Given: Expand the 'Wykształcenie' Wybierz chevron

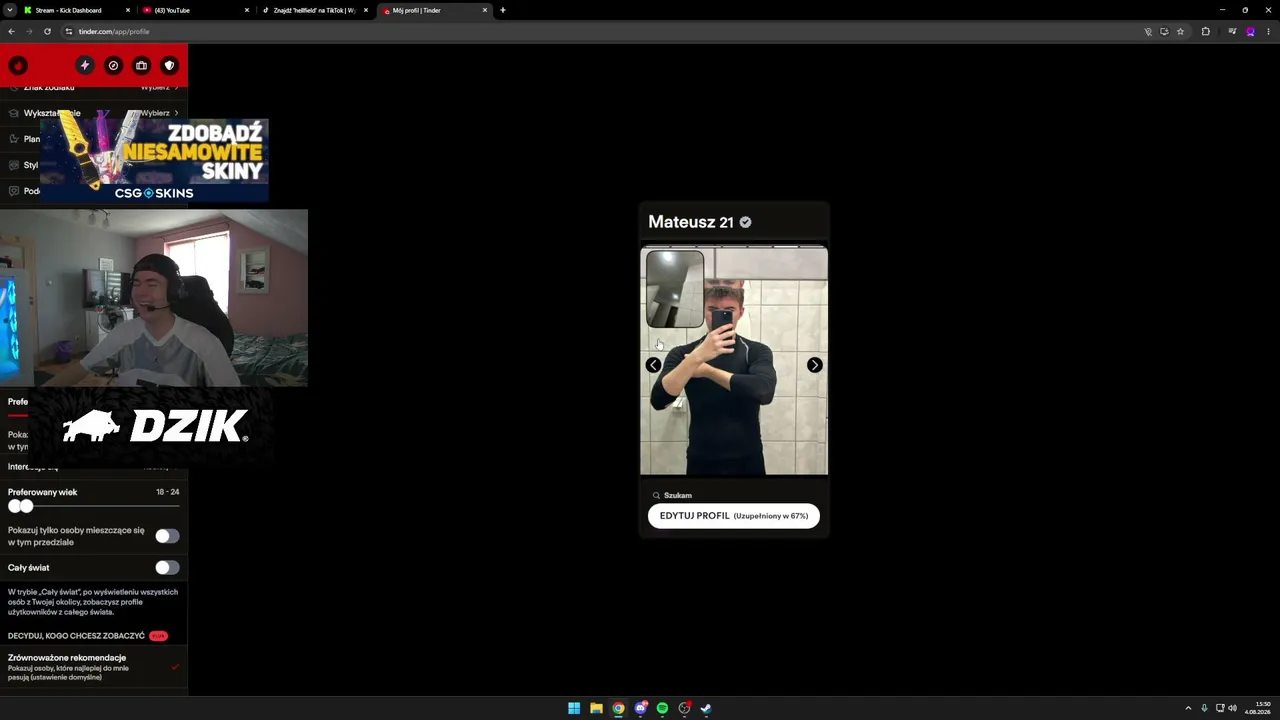Looking at the screenshot, I should coord(176,113).
